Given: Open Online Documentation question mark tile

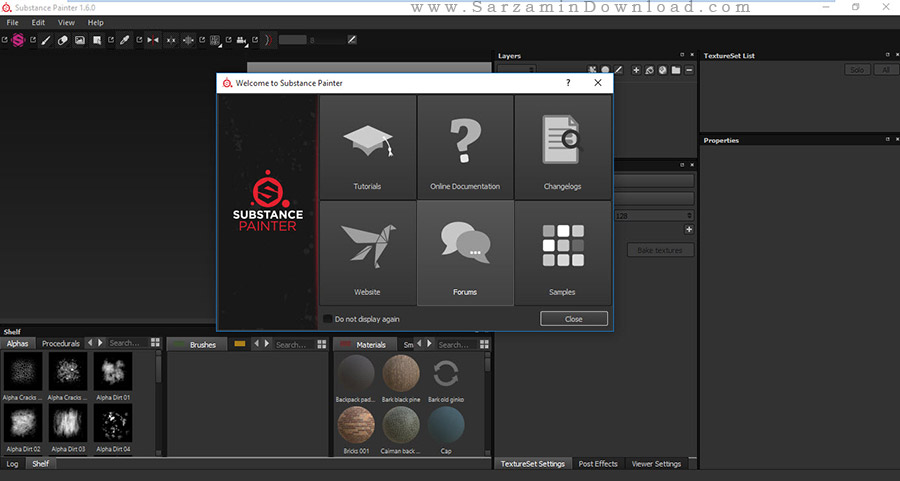Looking at the screenshot, I should point(465,148).
